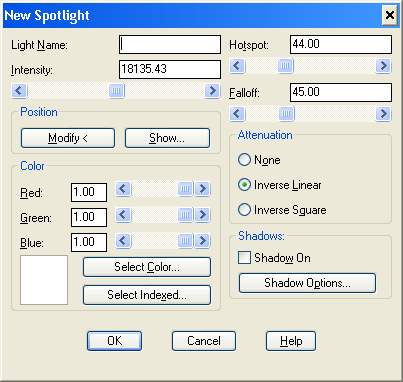Click the white color preview swatch
The image size is (403, 382).
point(44,280)
